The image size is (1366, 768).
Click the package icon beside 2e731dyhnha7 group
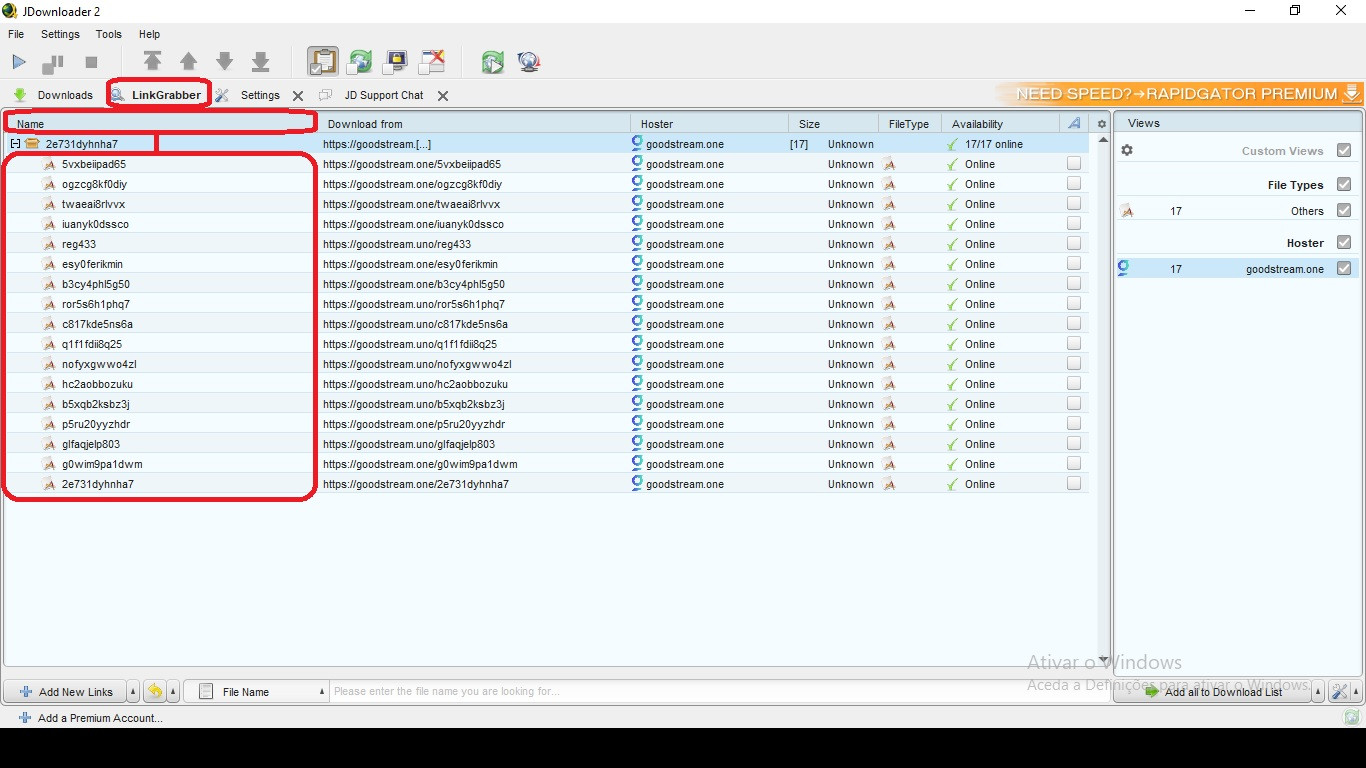(x=32, y=144)
